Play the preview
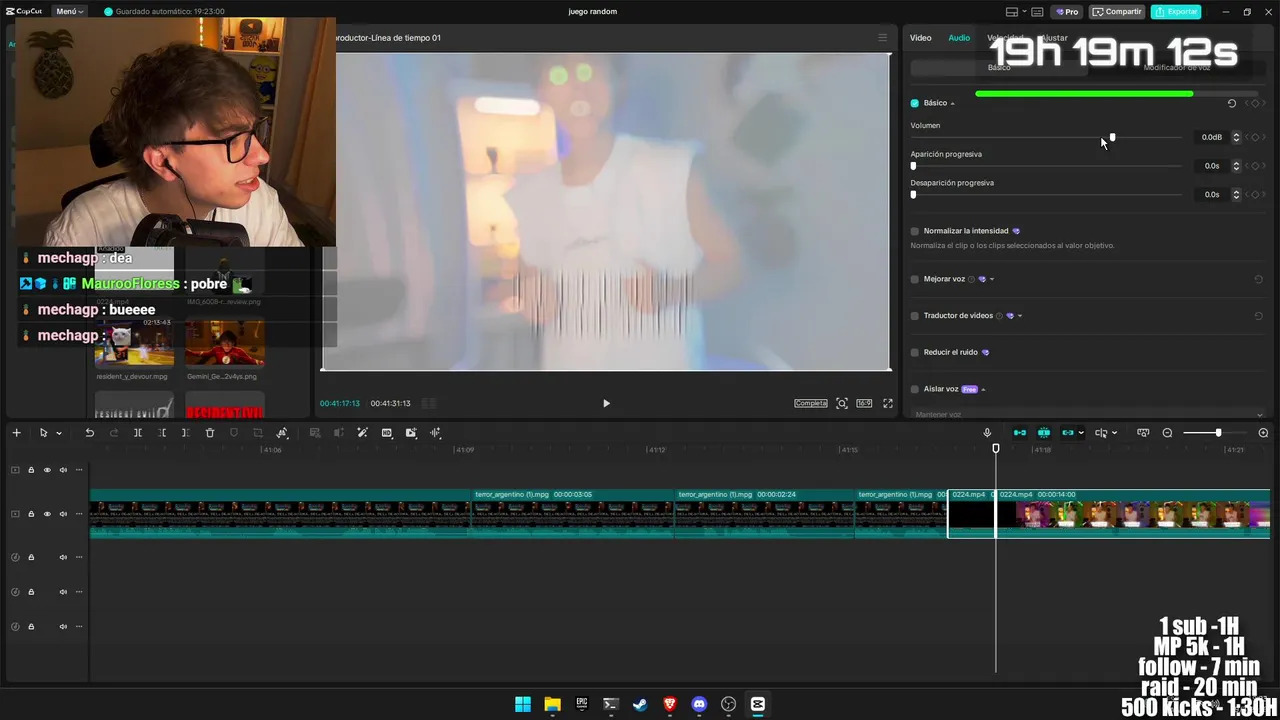The width and height of the screenshot is (1280, 720). pos(606,403)
